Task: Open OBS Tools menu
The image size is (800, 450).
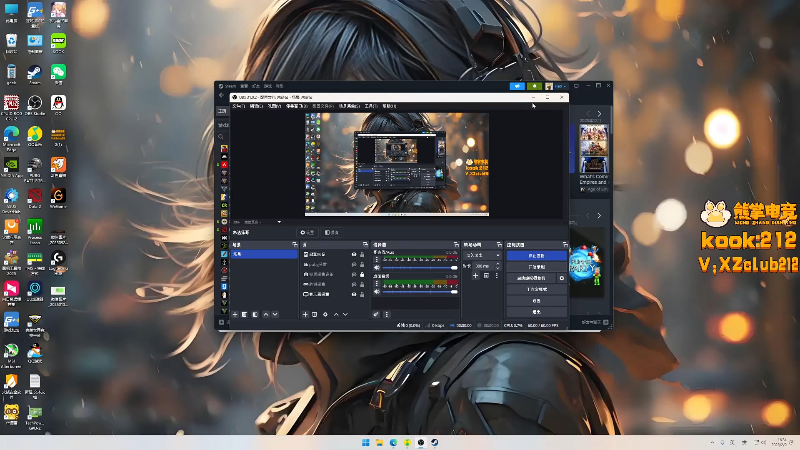Action: 371,106
